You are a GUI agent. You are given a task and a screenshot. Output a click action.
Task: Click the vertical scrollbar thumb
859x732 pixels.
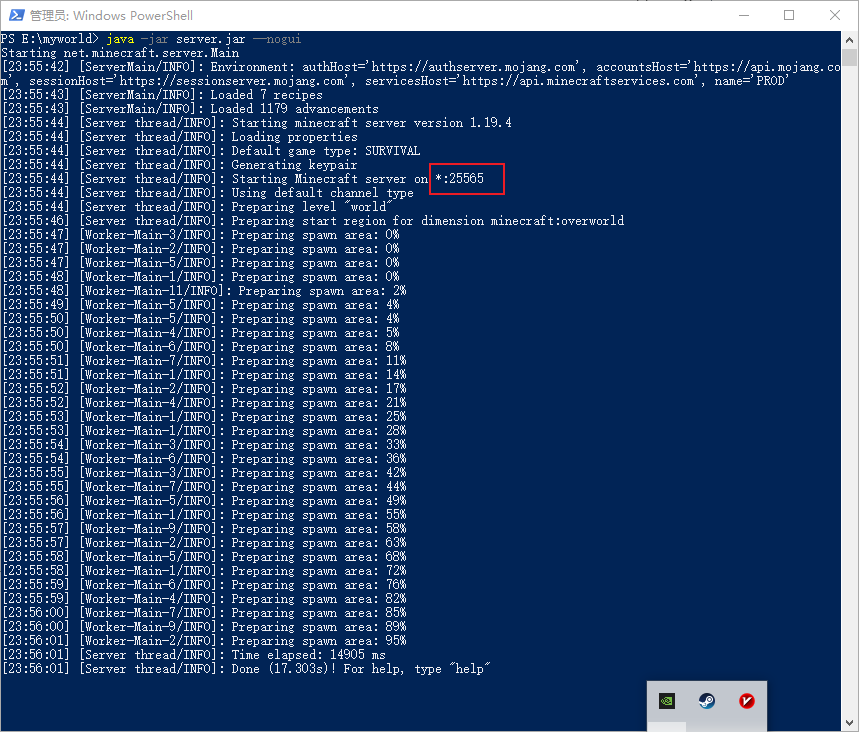point(849,58)
